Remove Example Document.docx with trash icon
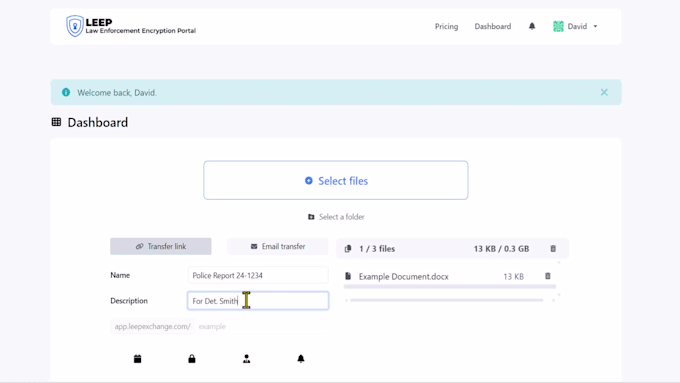The image size is (680, 383). (548, 276)
